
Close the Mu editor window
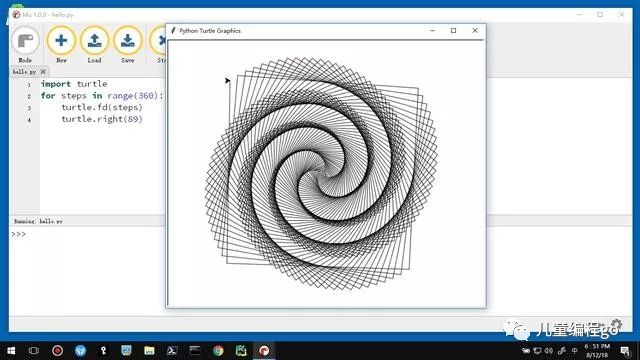(x=621, y=15)
